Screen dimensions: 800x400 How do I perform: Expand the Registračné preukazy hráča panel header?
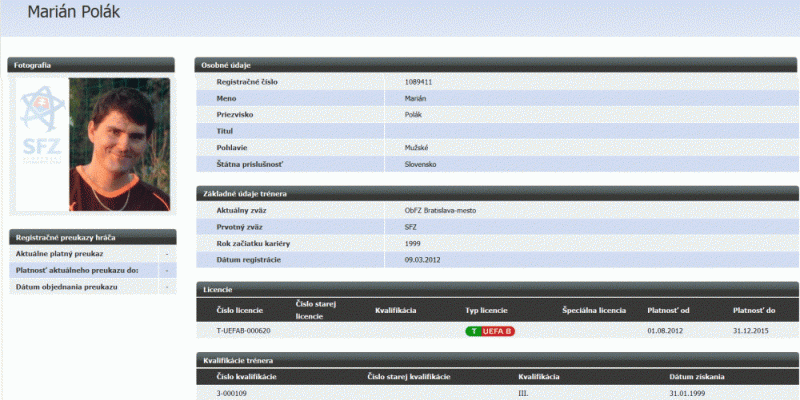pos(91,238)
